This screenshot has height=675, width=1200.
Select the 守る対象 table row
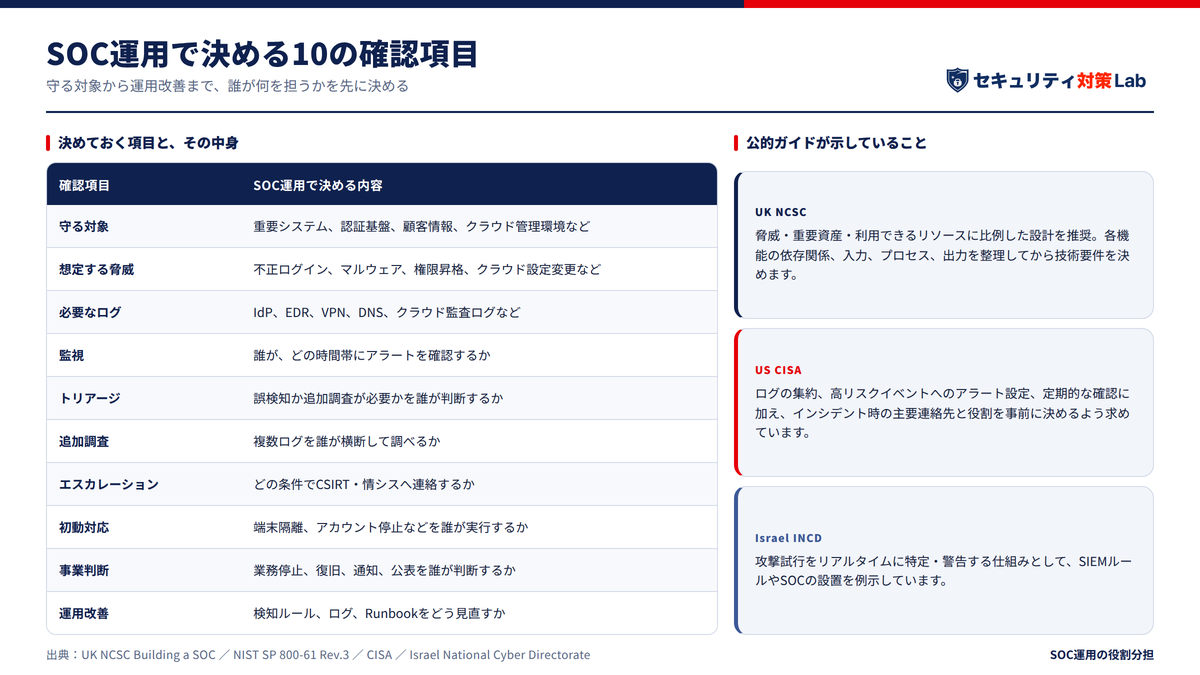pos(382,227)
